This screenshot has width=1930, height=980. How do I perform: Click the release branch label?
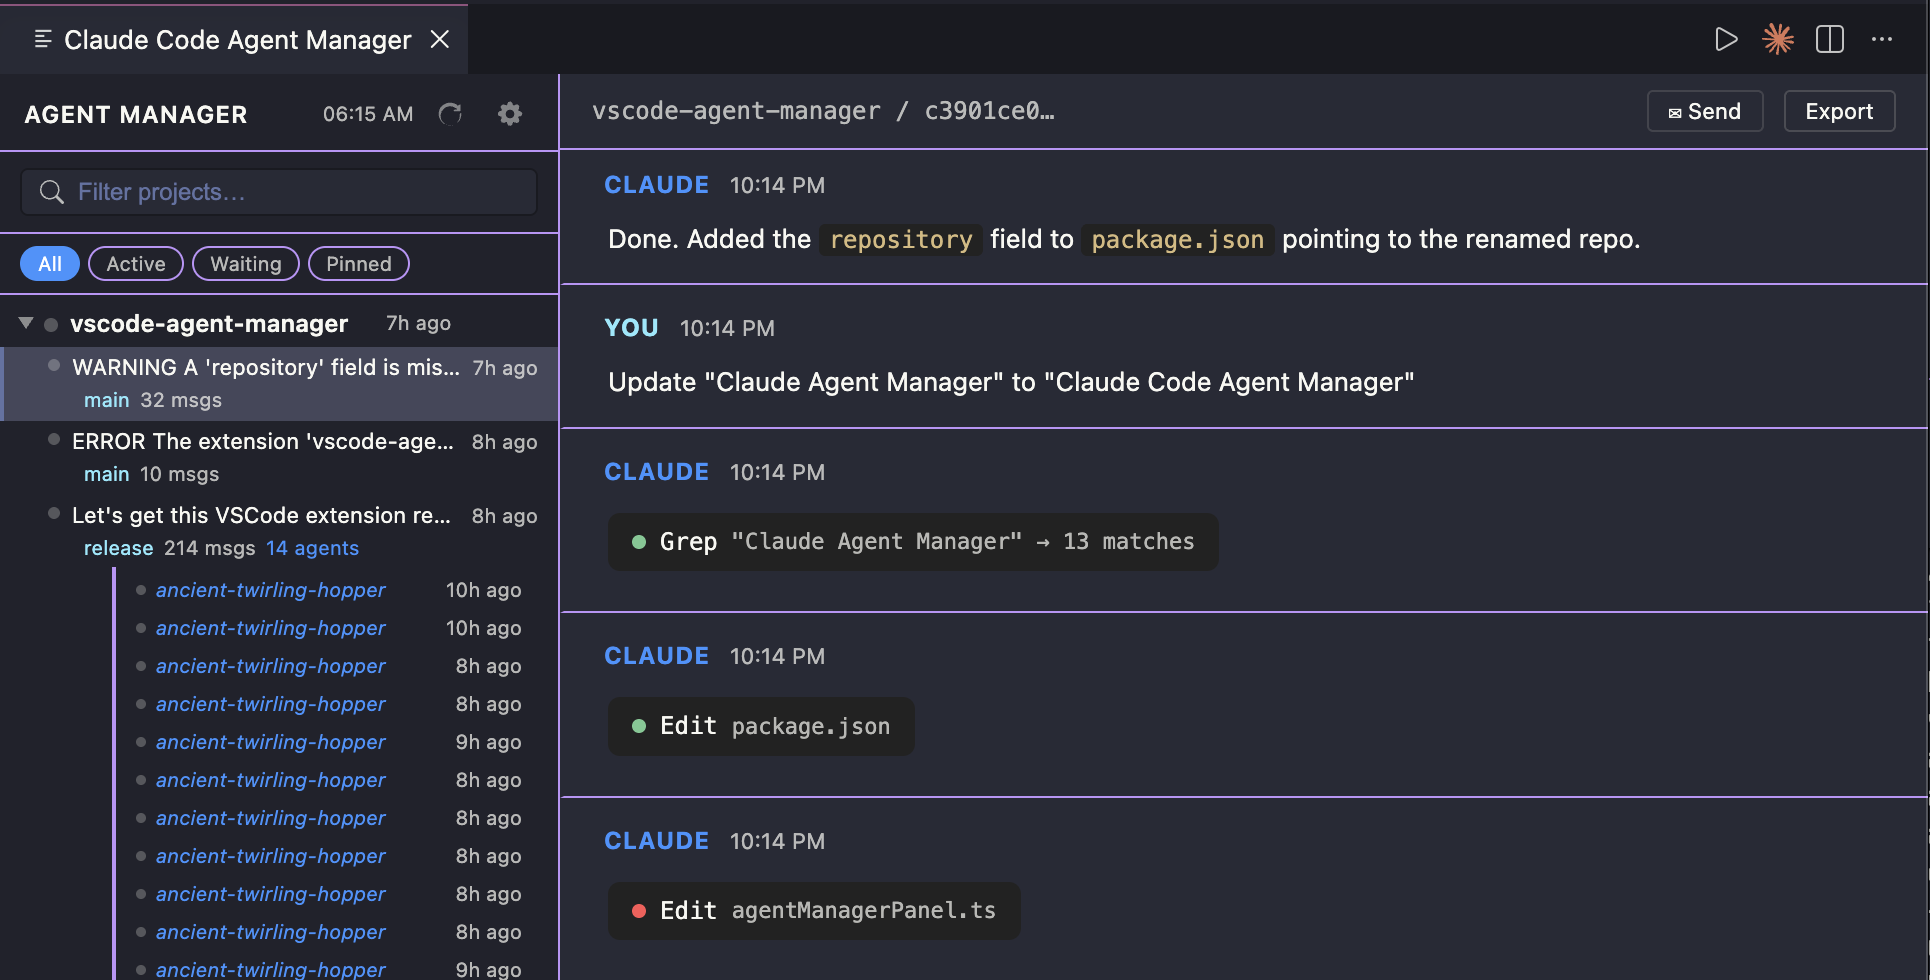[x=118, y=548]
